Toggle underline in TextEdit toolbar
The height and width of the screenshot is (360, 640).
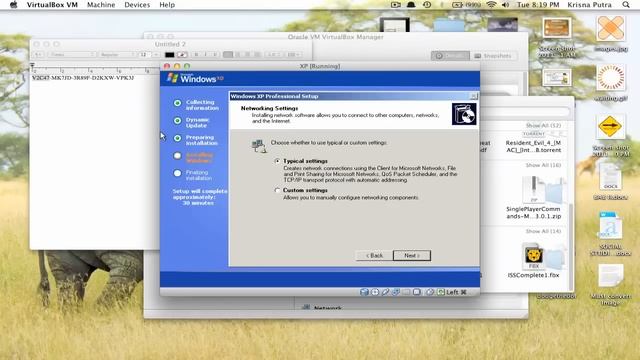tap(215, 55)
